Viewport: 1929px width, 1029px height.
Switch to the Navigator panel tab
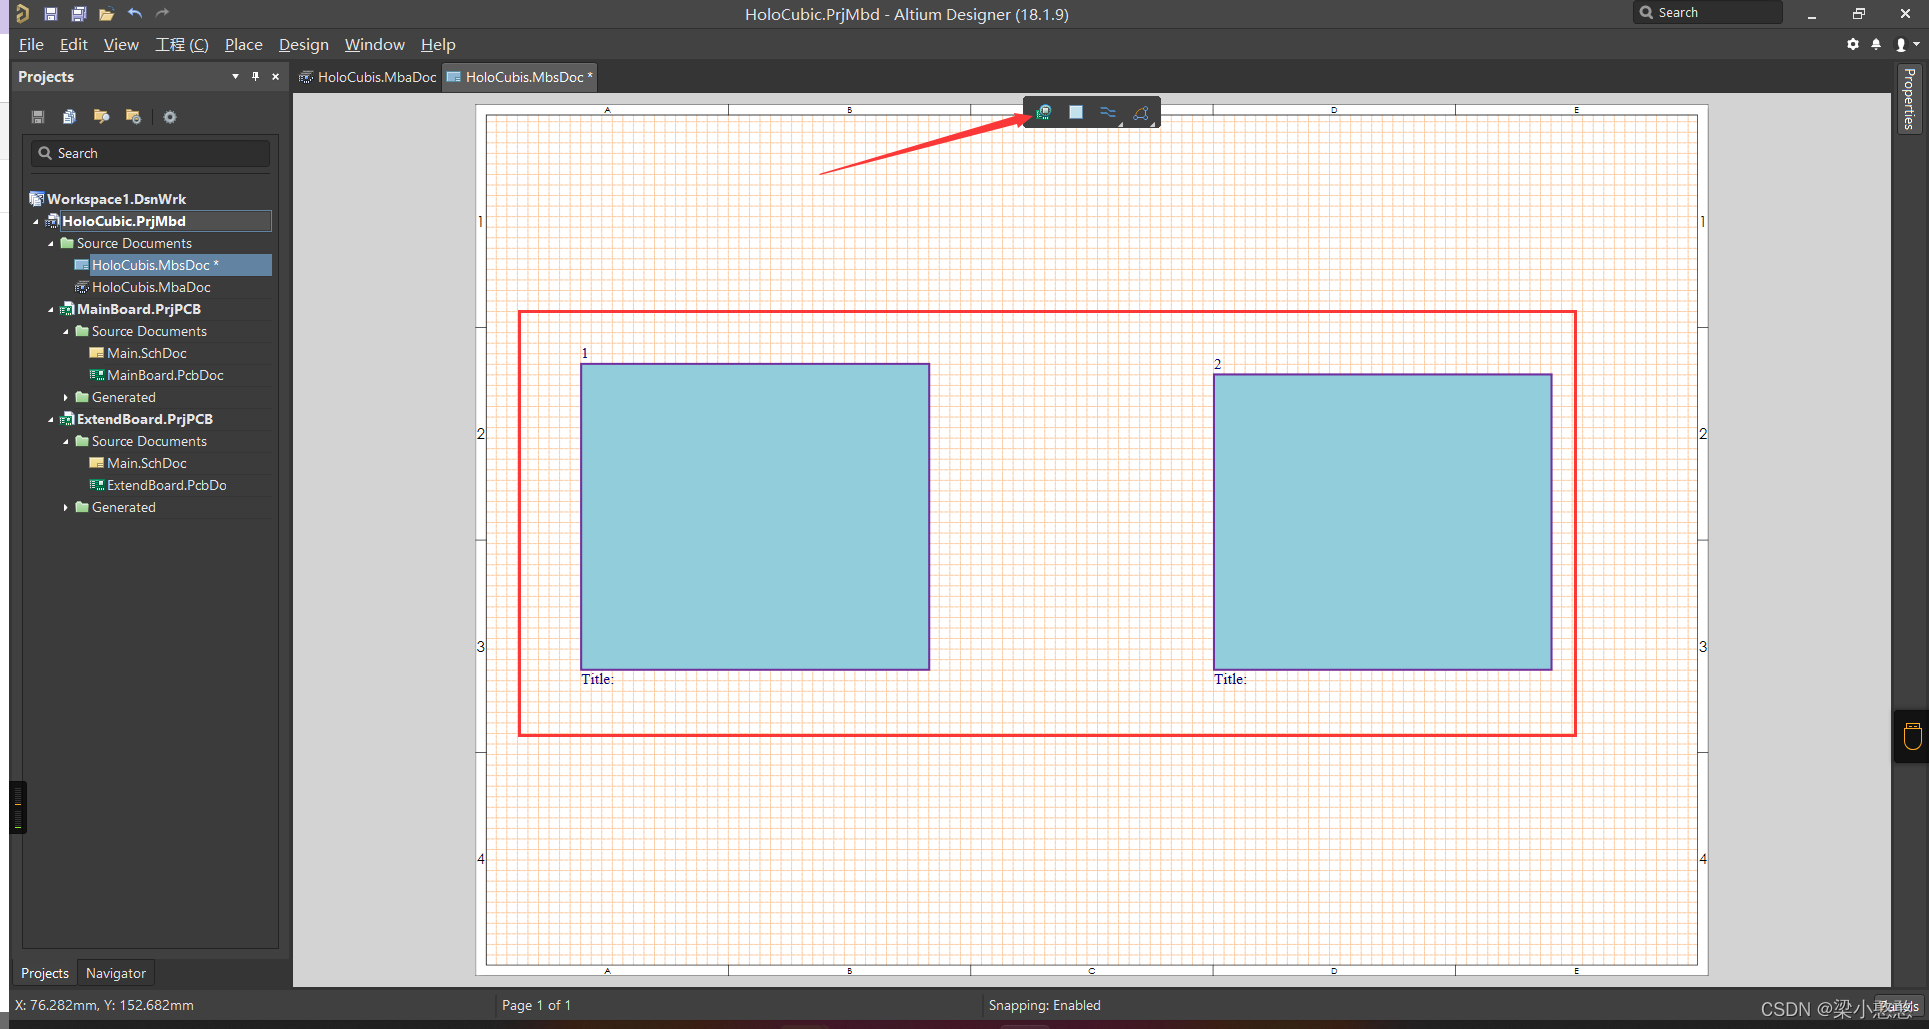pos(115,973)
